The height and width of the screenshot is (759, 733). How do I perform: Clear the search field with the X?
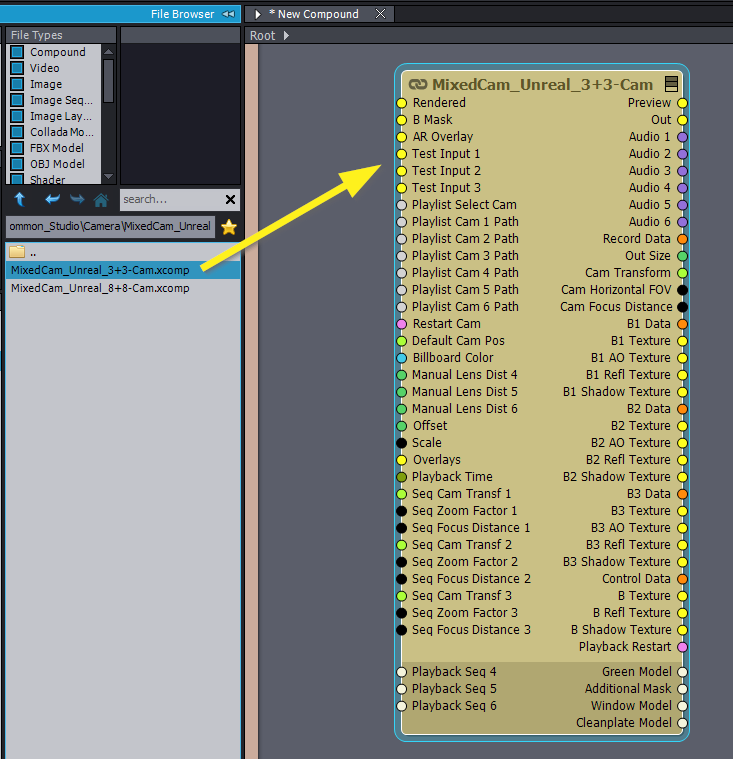pos(230,199)
